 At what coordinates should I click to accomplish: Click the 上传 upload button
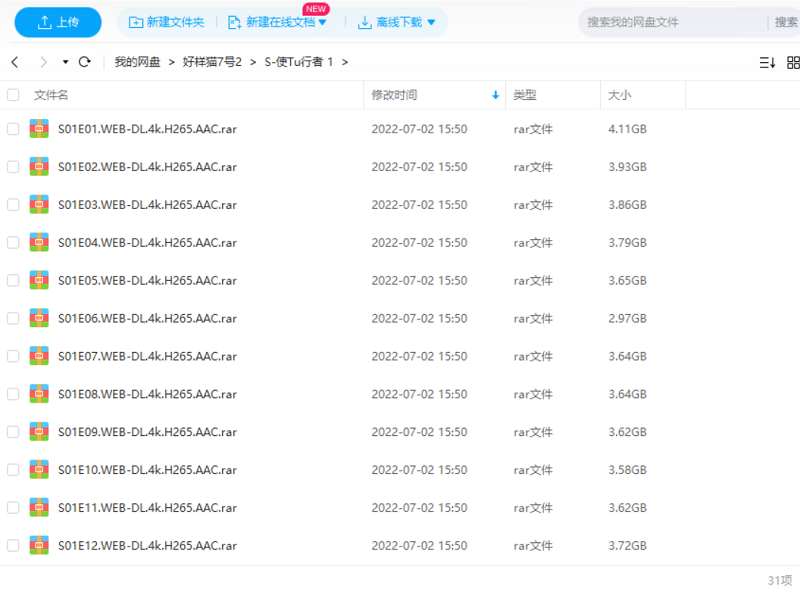pos(57,22)
